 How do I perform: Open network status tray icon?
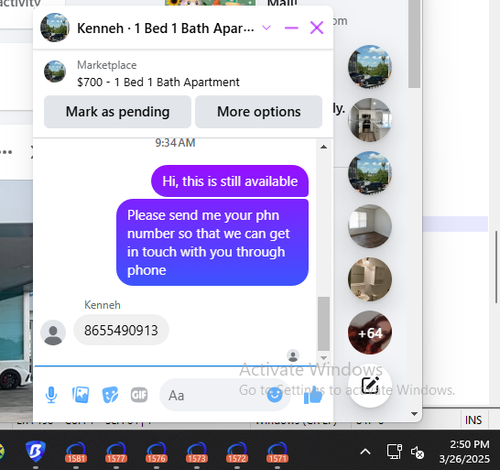[x=394, y=452]
